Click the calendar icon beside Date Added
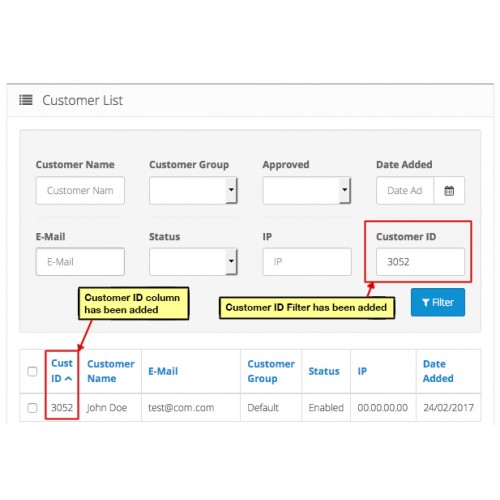Screen dimensions: 500x500 [449, 191]
